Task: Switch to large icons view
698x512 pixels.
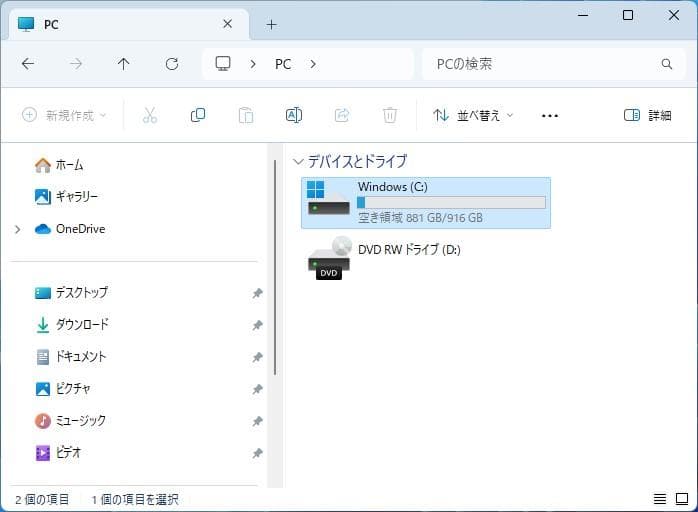Action: (682, 499)
